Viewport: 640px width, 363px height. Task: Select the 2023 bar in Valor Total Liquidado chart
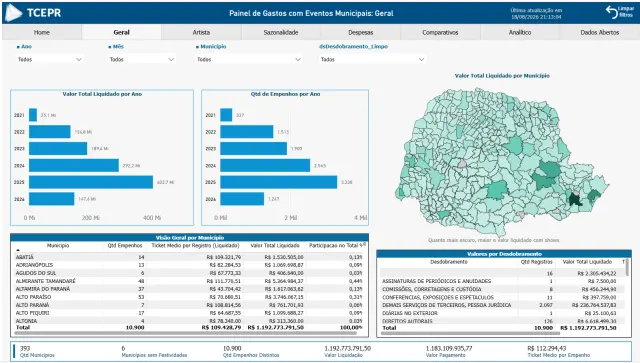(58, 149)
